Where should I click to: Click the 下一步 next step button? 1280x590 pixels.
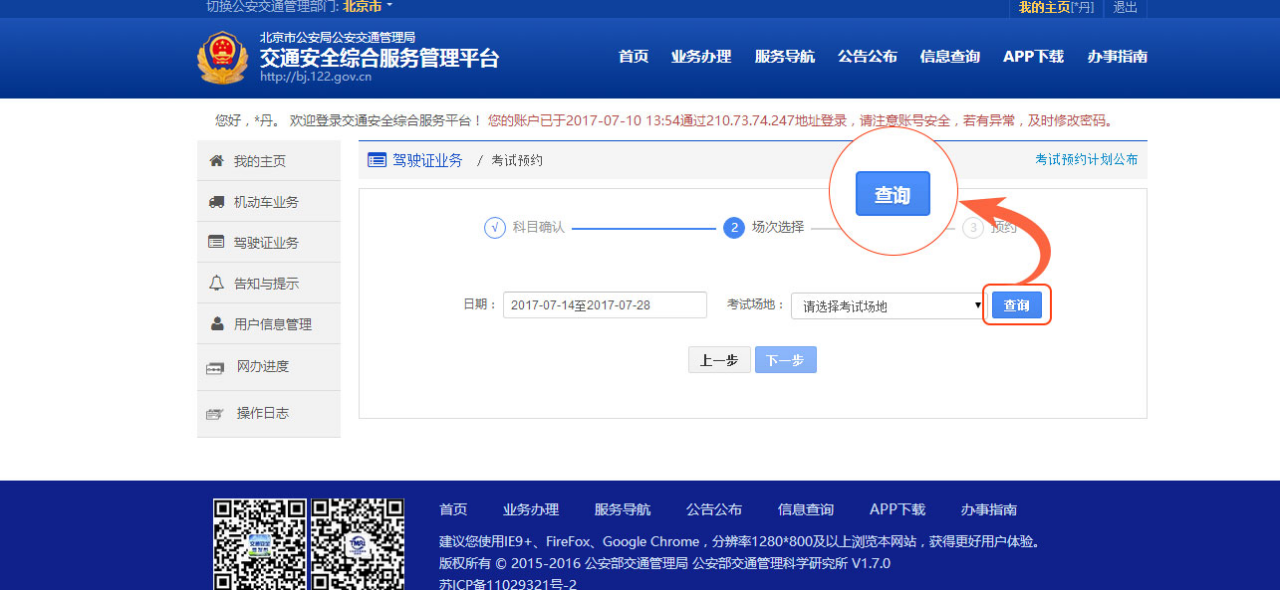(x=785, y=360)
